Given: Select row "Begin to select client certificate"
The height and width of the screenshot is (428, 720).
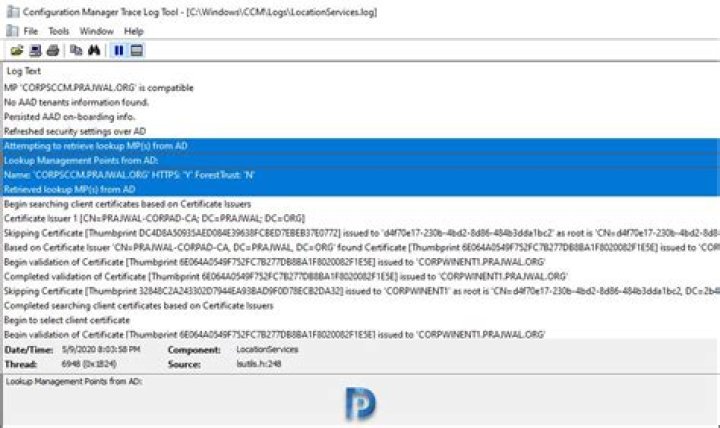Looking at the screenshot, I should [360, 320].
